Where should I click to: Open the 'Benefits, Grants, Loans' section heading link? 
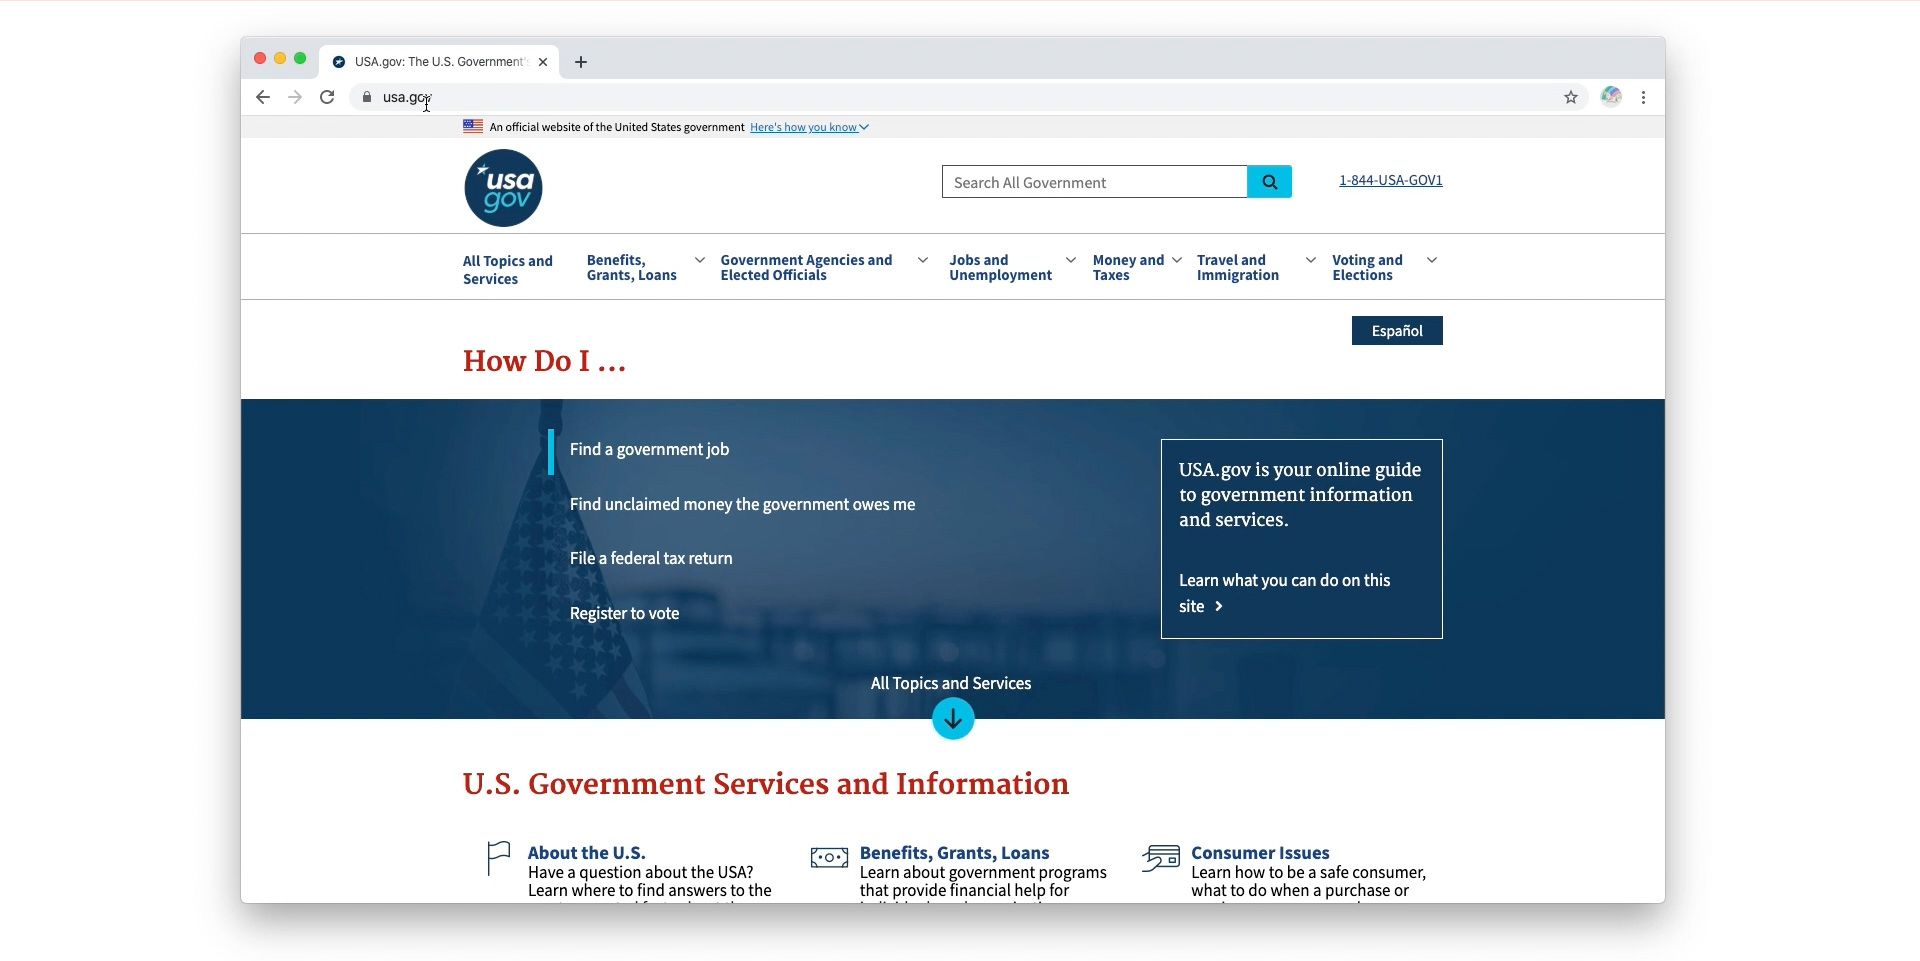(955, 853)
